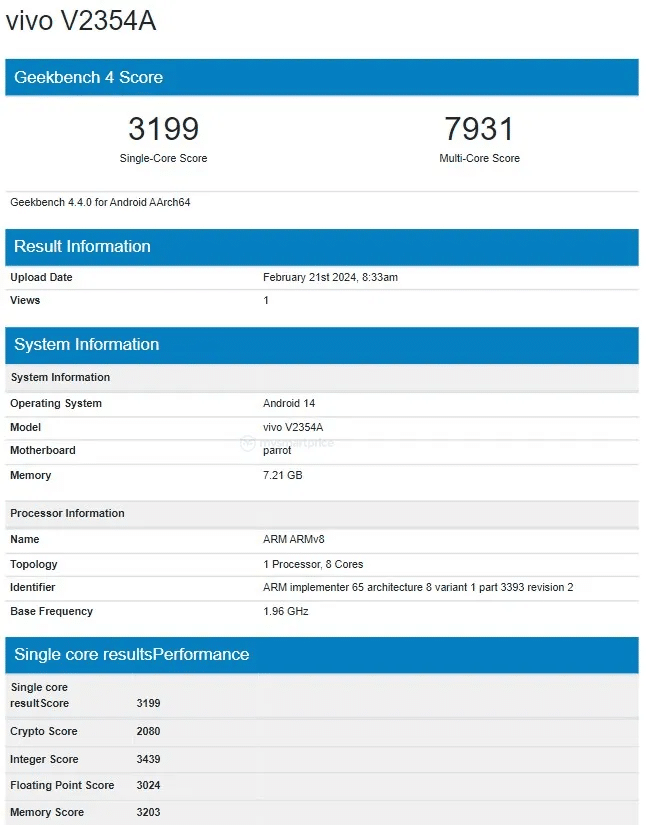Click the 'Model' row label
This screenshot has width=646, height=825.
[25, 427]
